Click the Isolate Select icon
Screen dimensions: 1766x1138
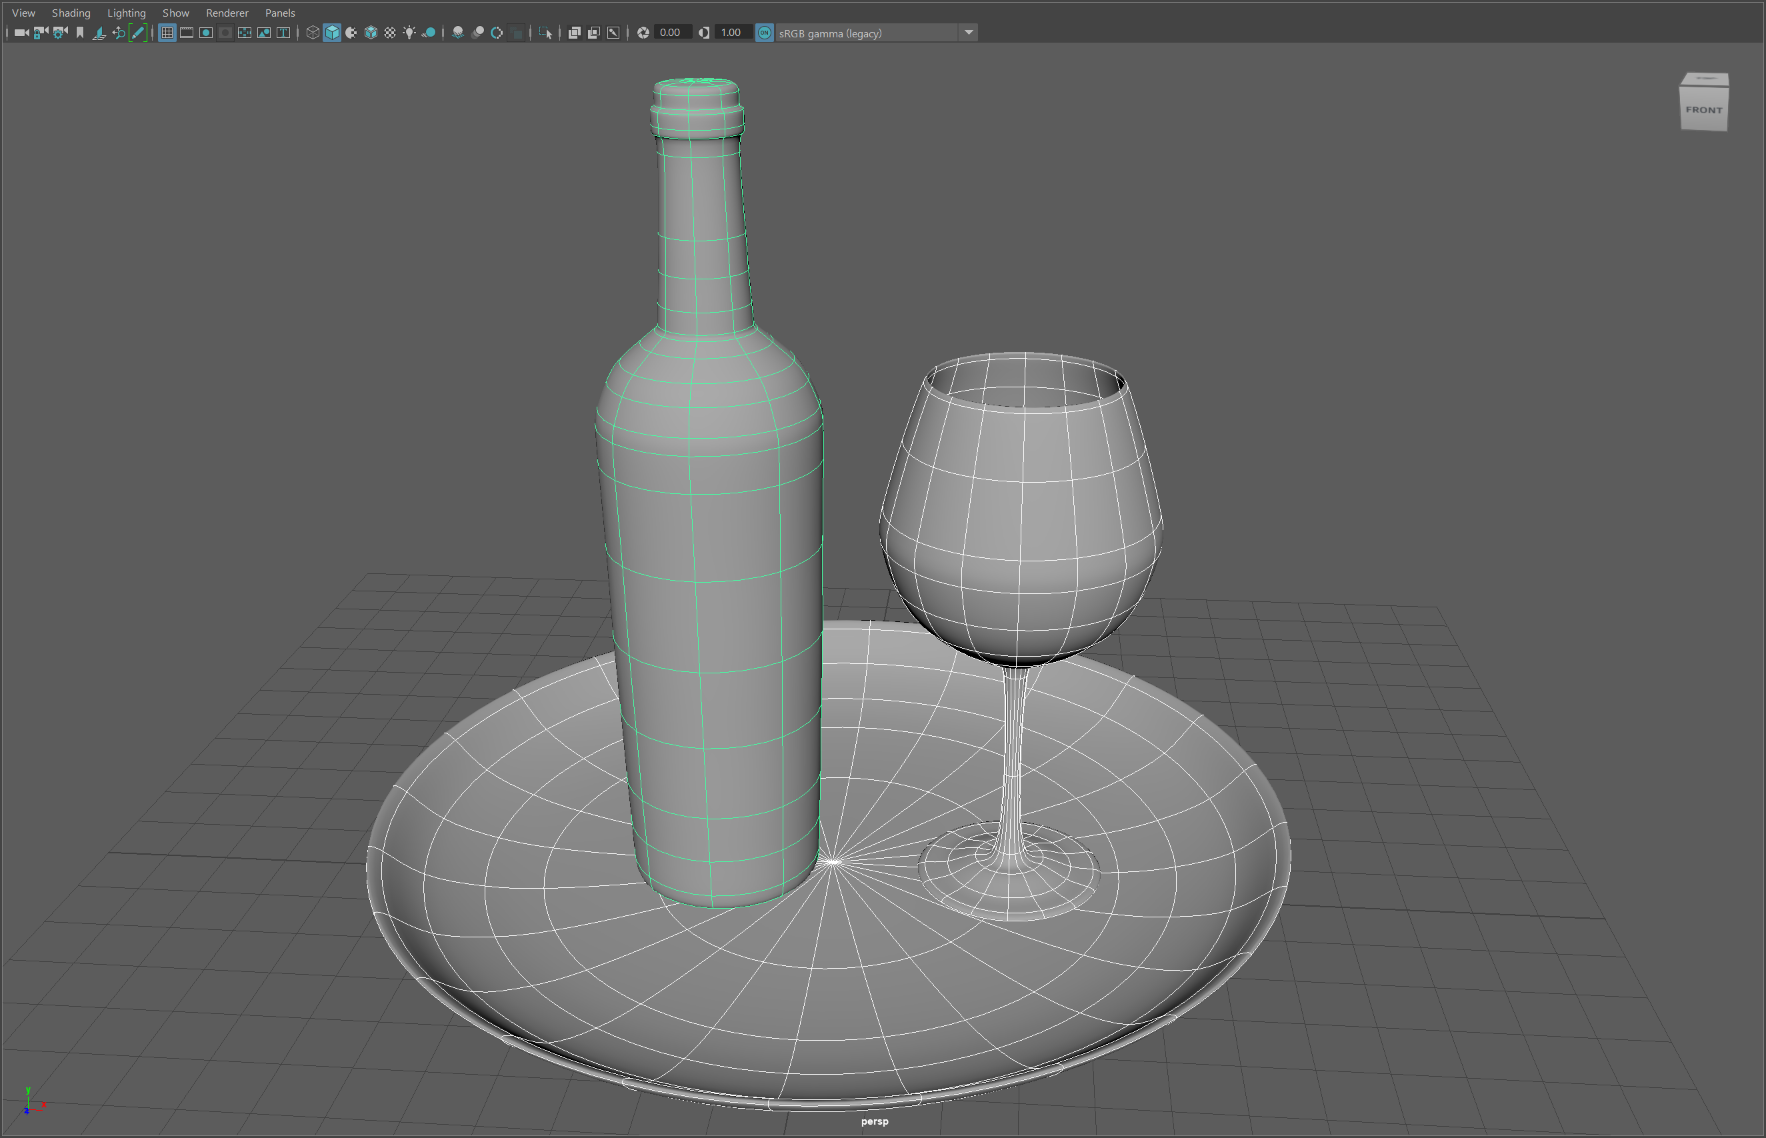point(545,33)
